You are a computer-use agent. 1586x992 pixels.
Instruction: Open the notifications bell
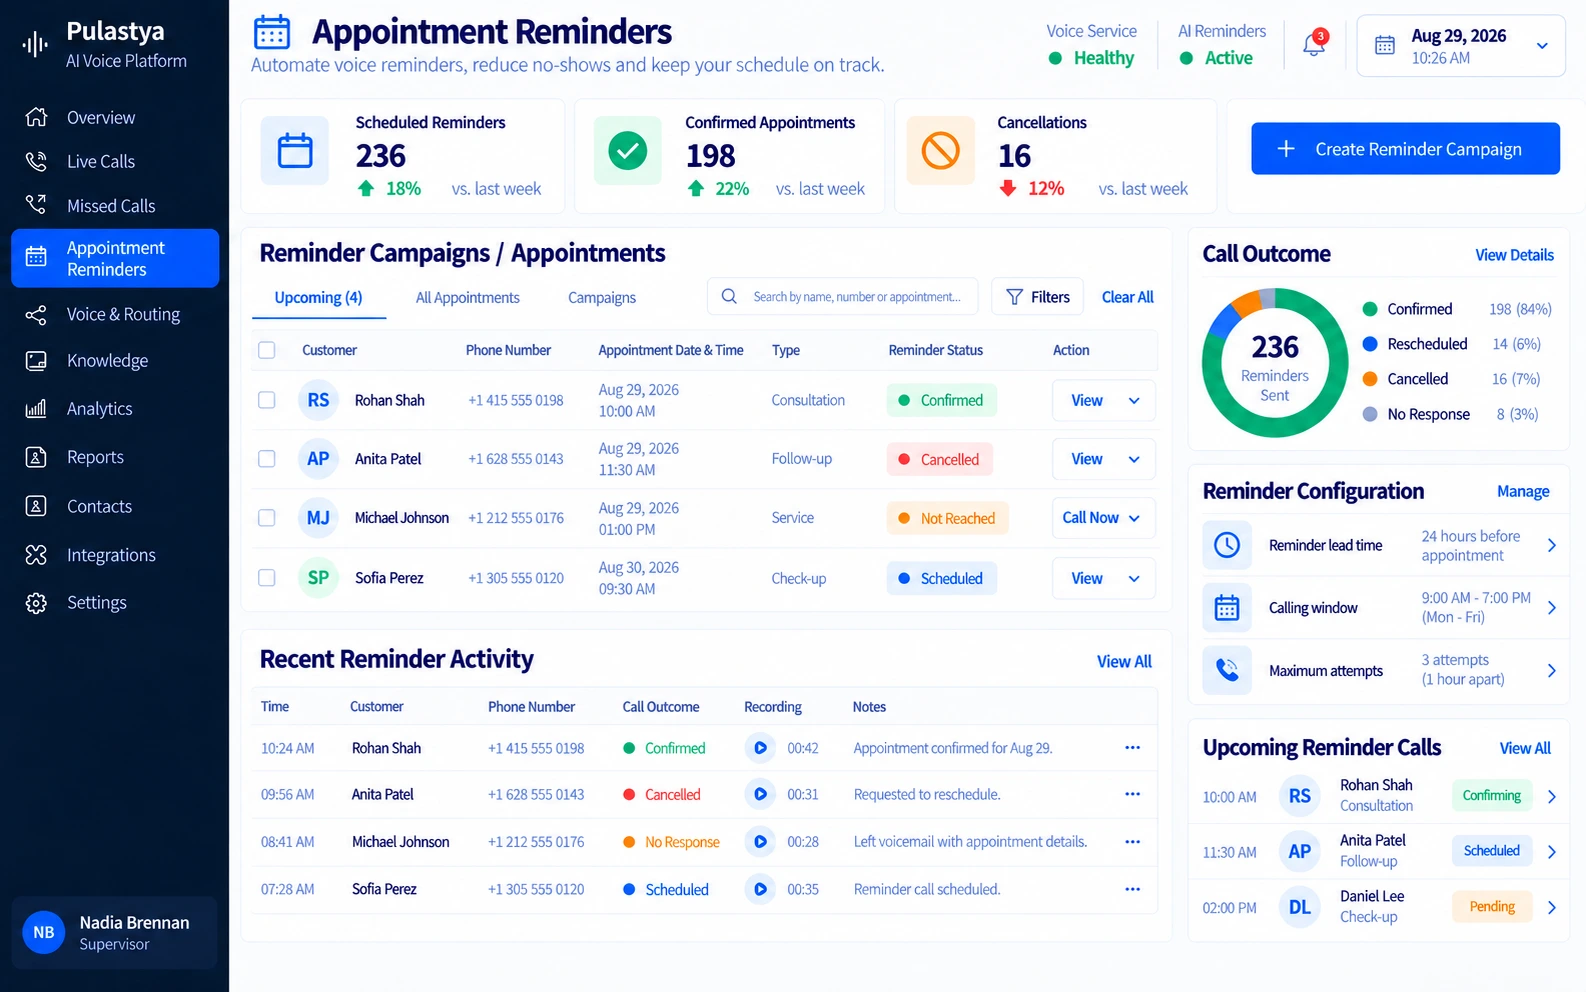(1313, 45)
